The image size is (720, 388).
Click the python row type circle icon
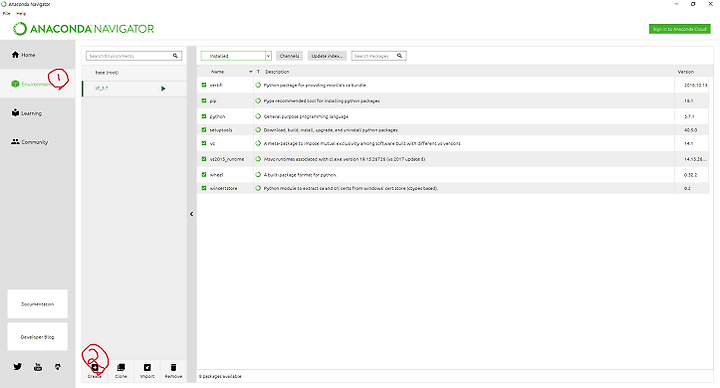(x=258, y=116)
